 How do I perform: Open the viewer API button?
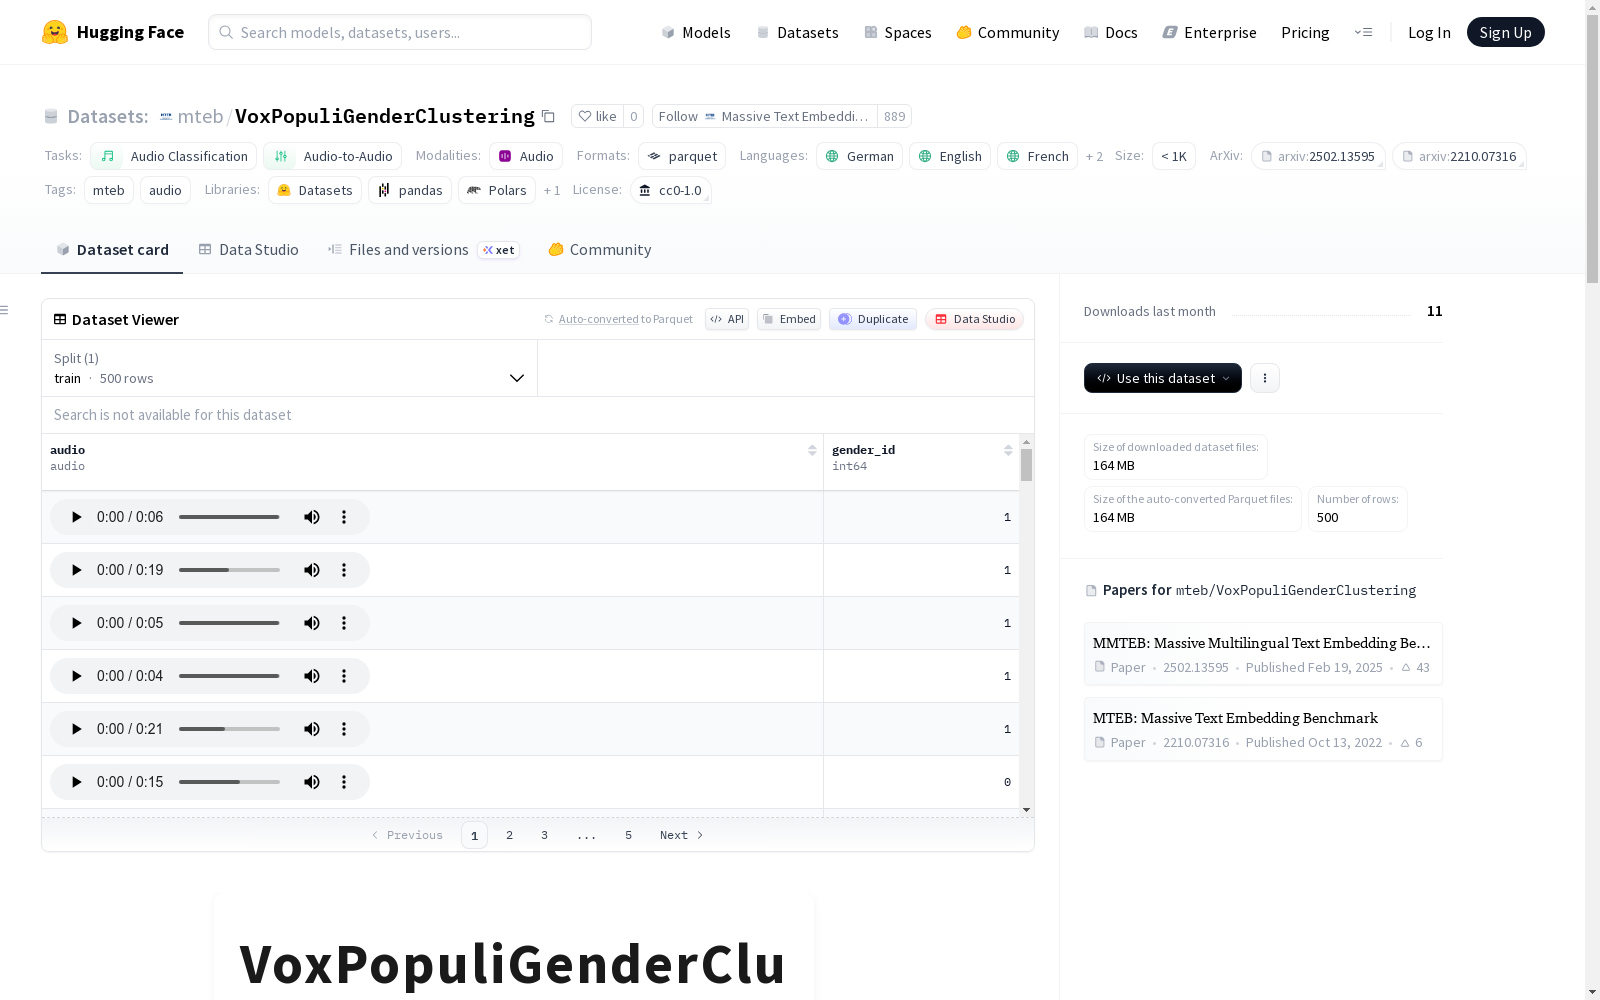pos(727,319)
